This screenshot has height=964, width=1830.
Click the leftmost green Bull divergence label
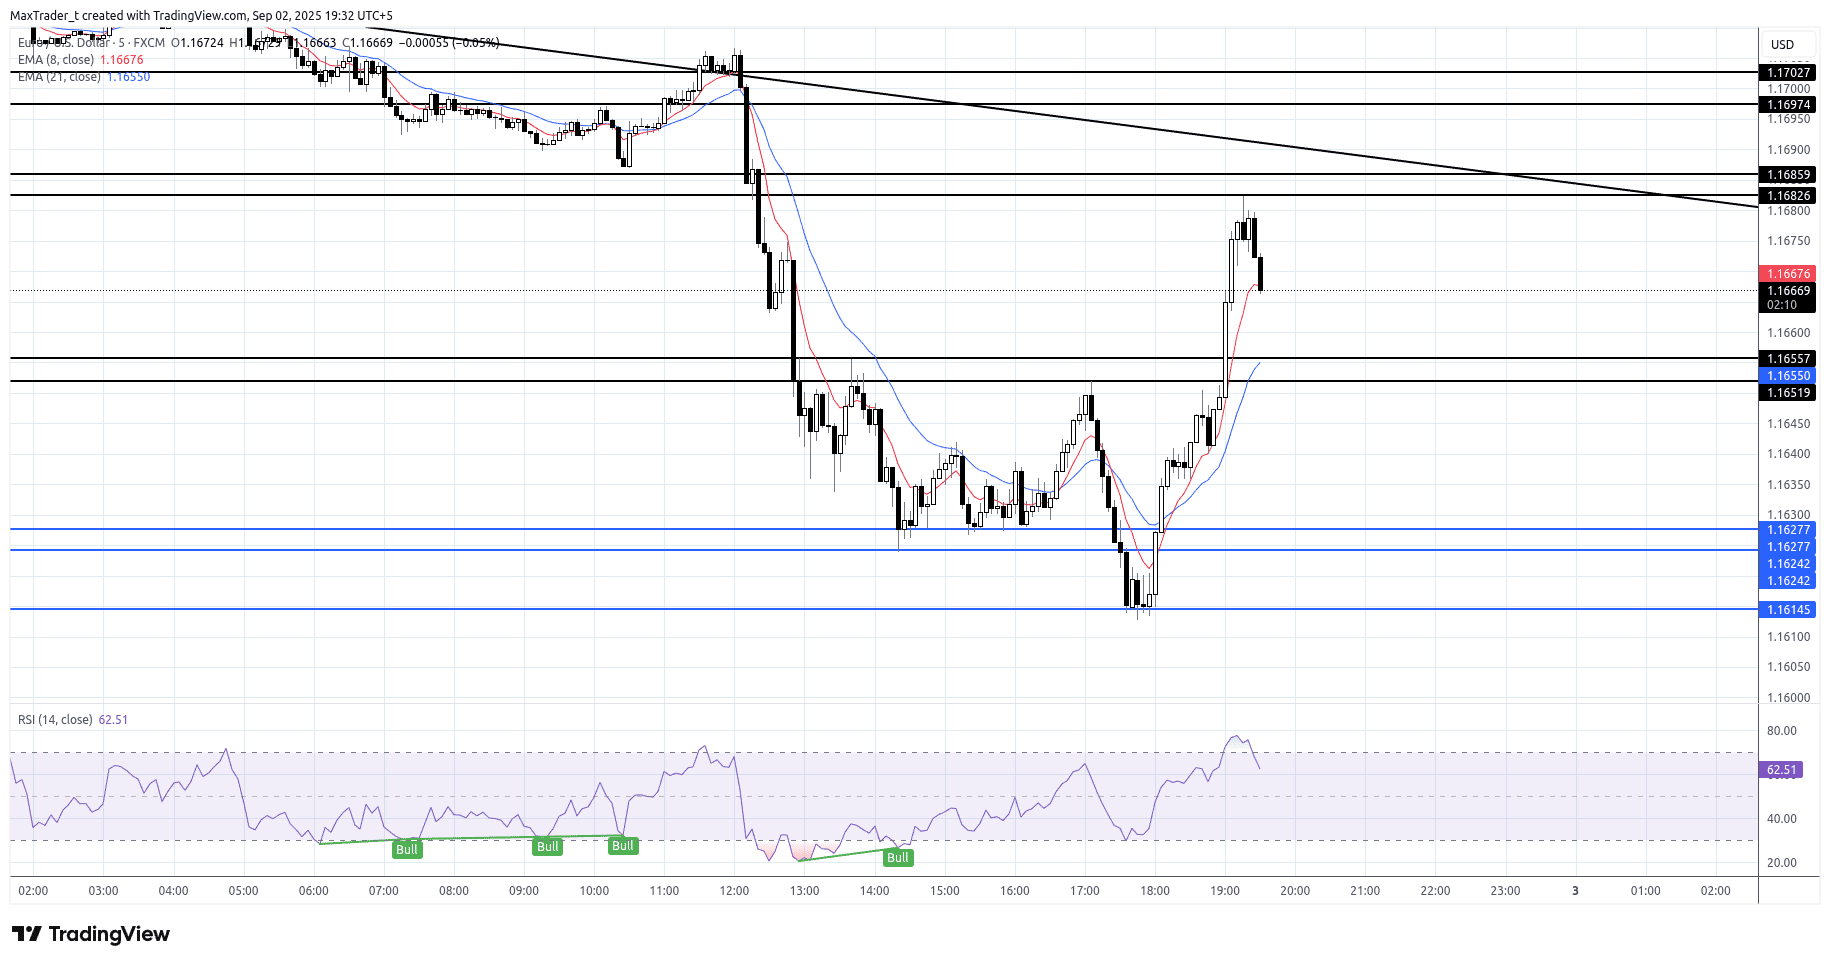pos(406,850)
